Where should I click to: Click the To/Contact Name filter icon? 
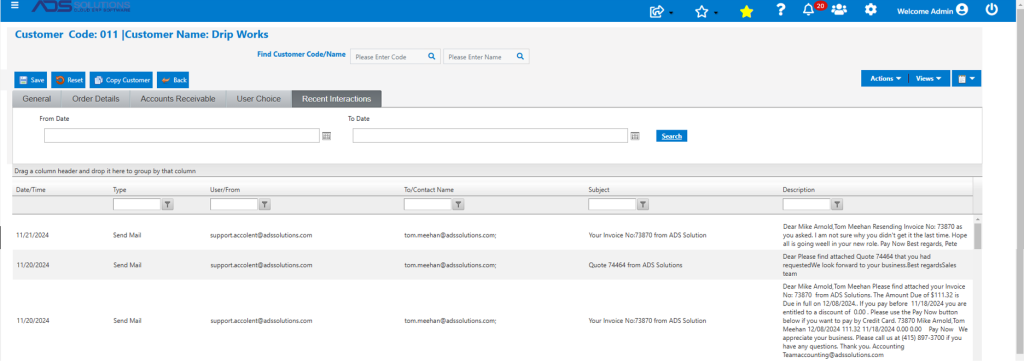tap(458, 204)
